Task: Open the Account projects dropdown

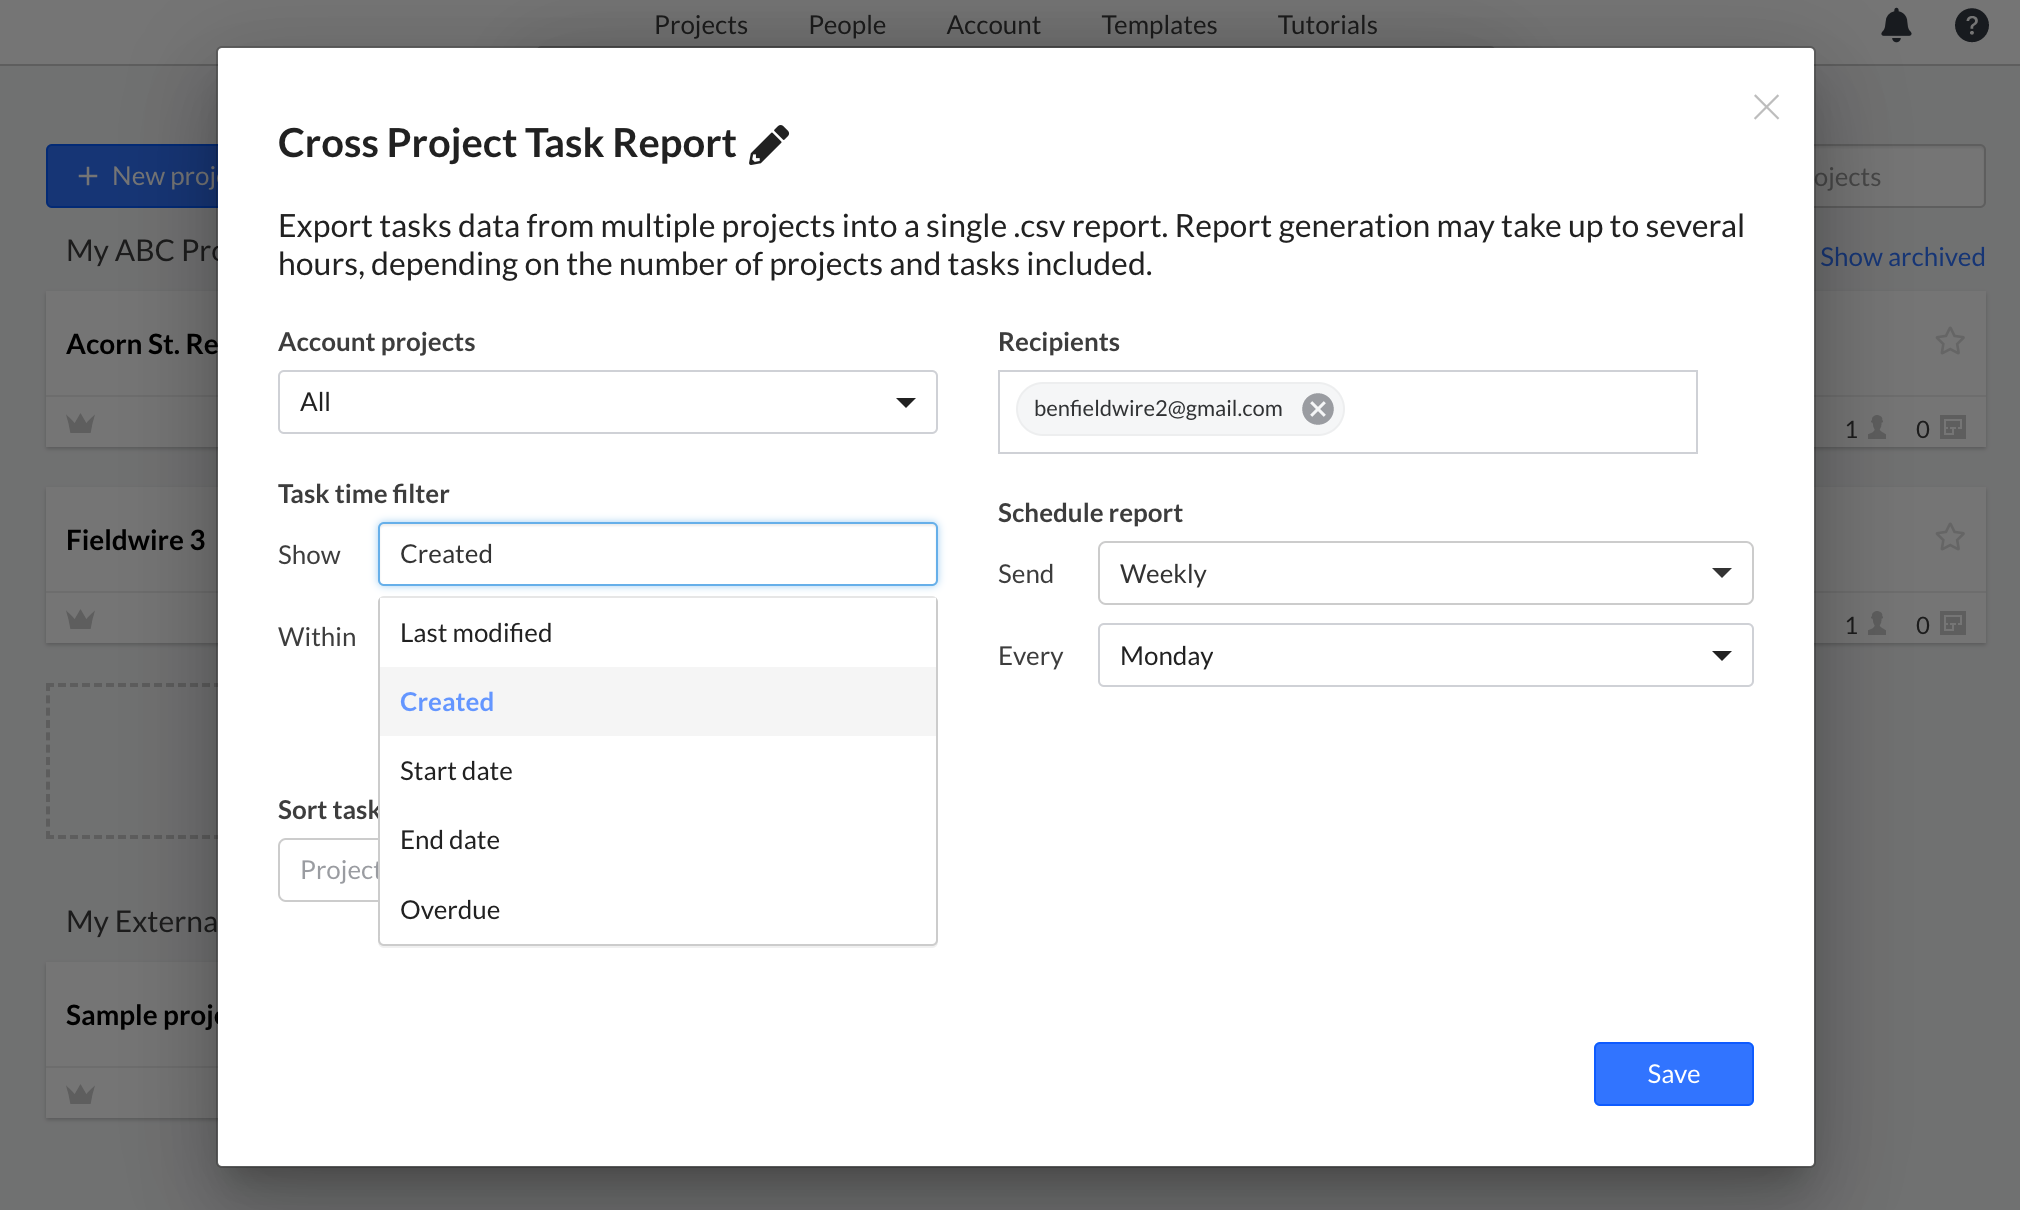Action: point(607,402)
